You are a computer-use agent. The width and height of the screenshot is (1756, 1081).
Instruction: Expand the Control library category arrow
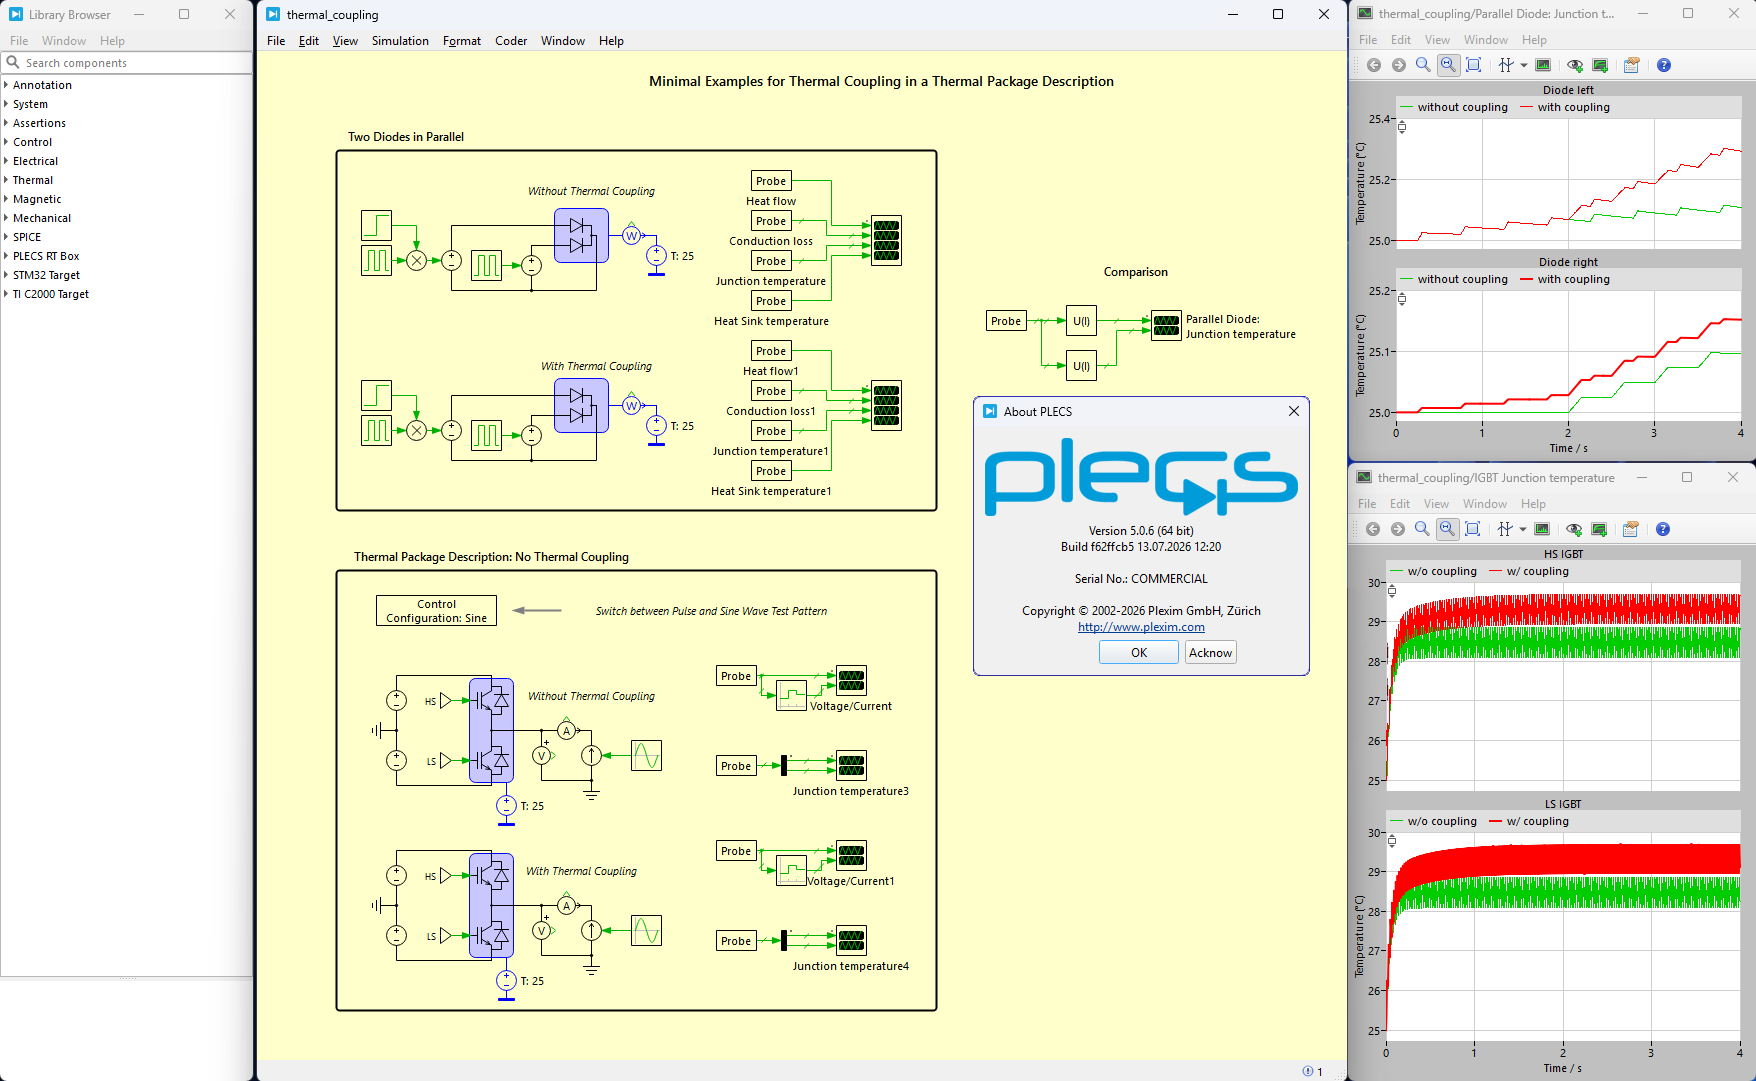tap(6, 142)
